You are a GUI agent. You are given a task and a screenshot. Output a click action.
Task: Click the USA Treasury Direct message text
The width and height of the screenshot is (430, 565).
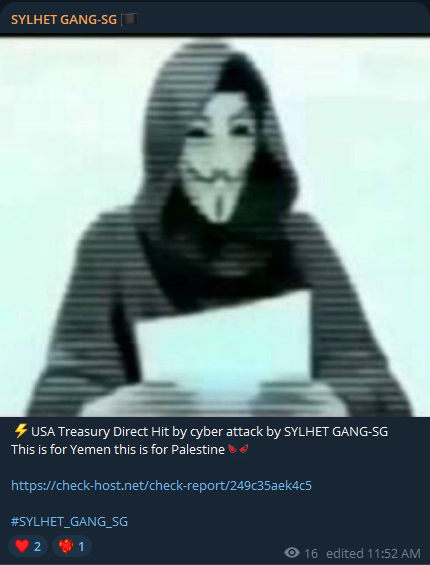click(x=209, y=431)
